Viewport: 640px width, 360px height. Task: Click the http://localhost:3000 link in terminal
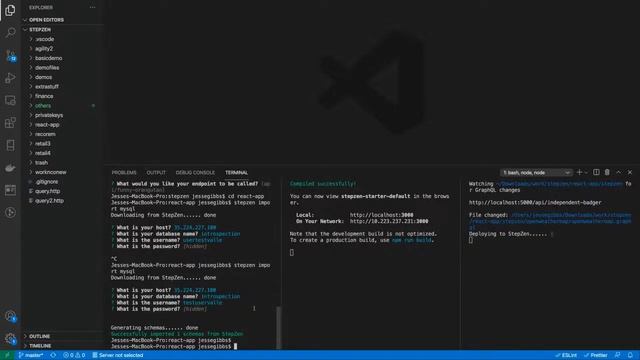pos(381,215)
